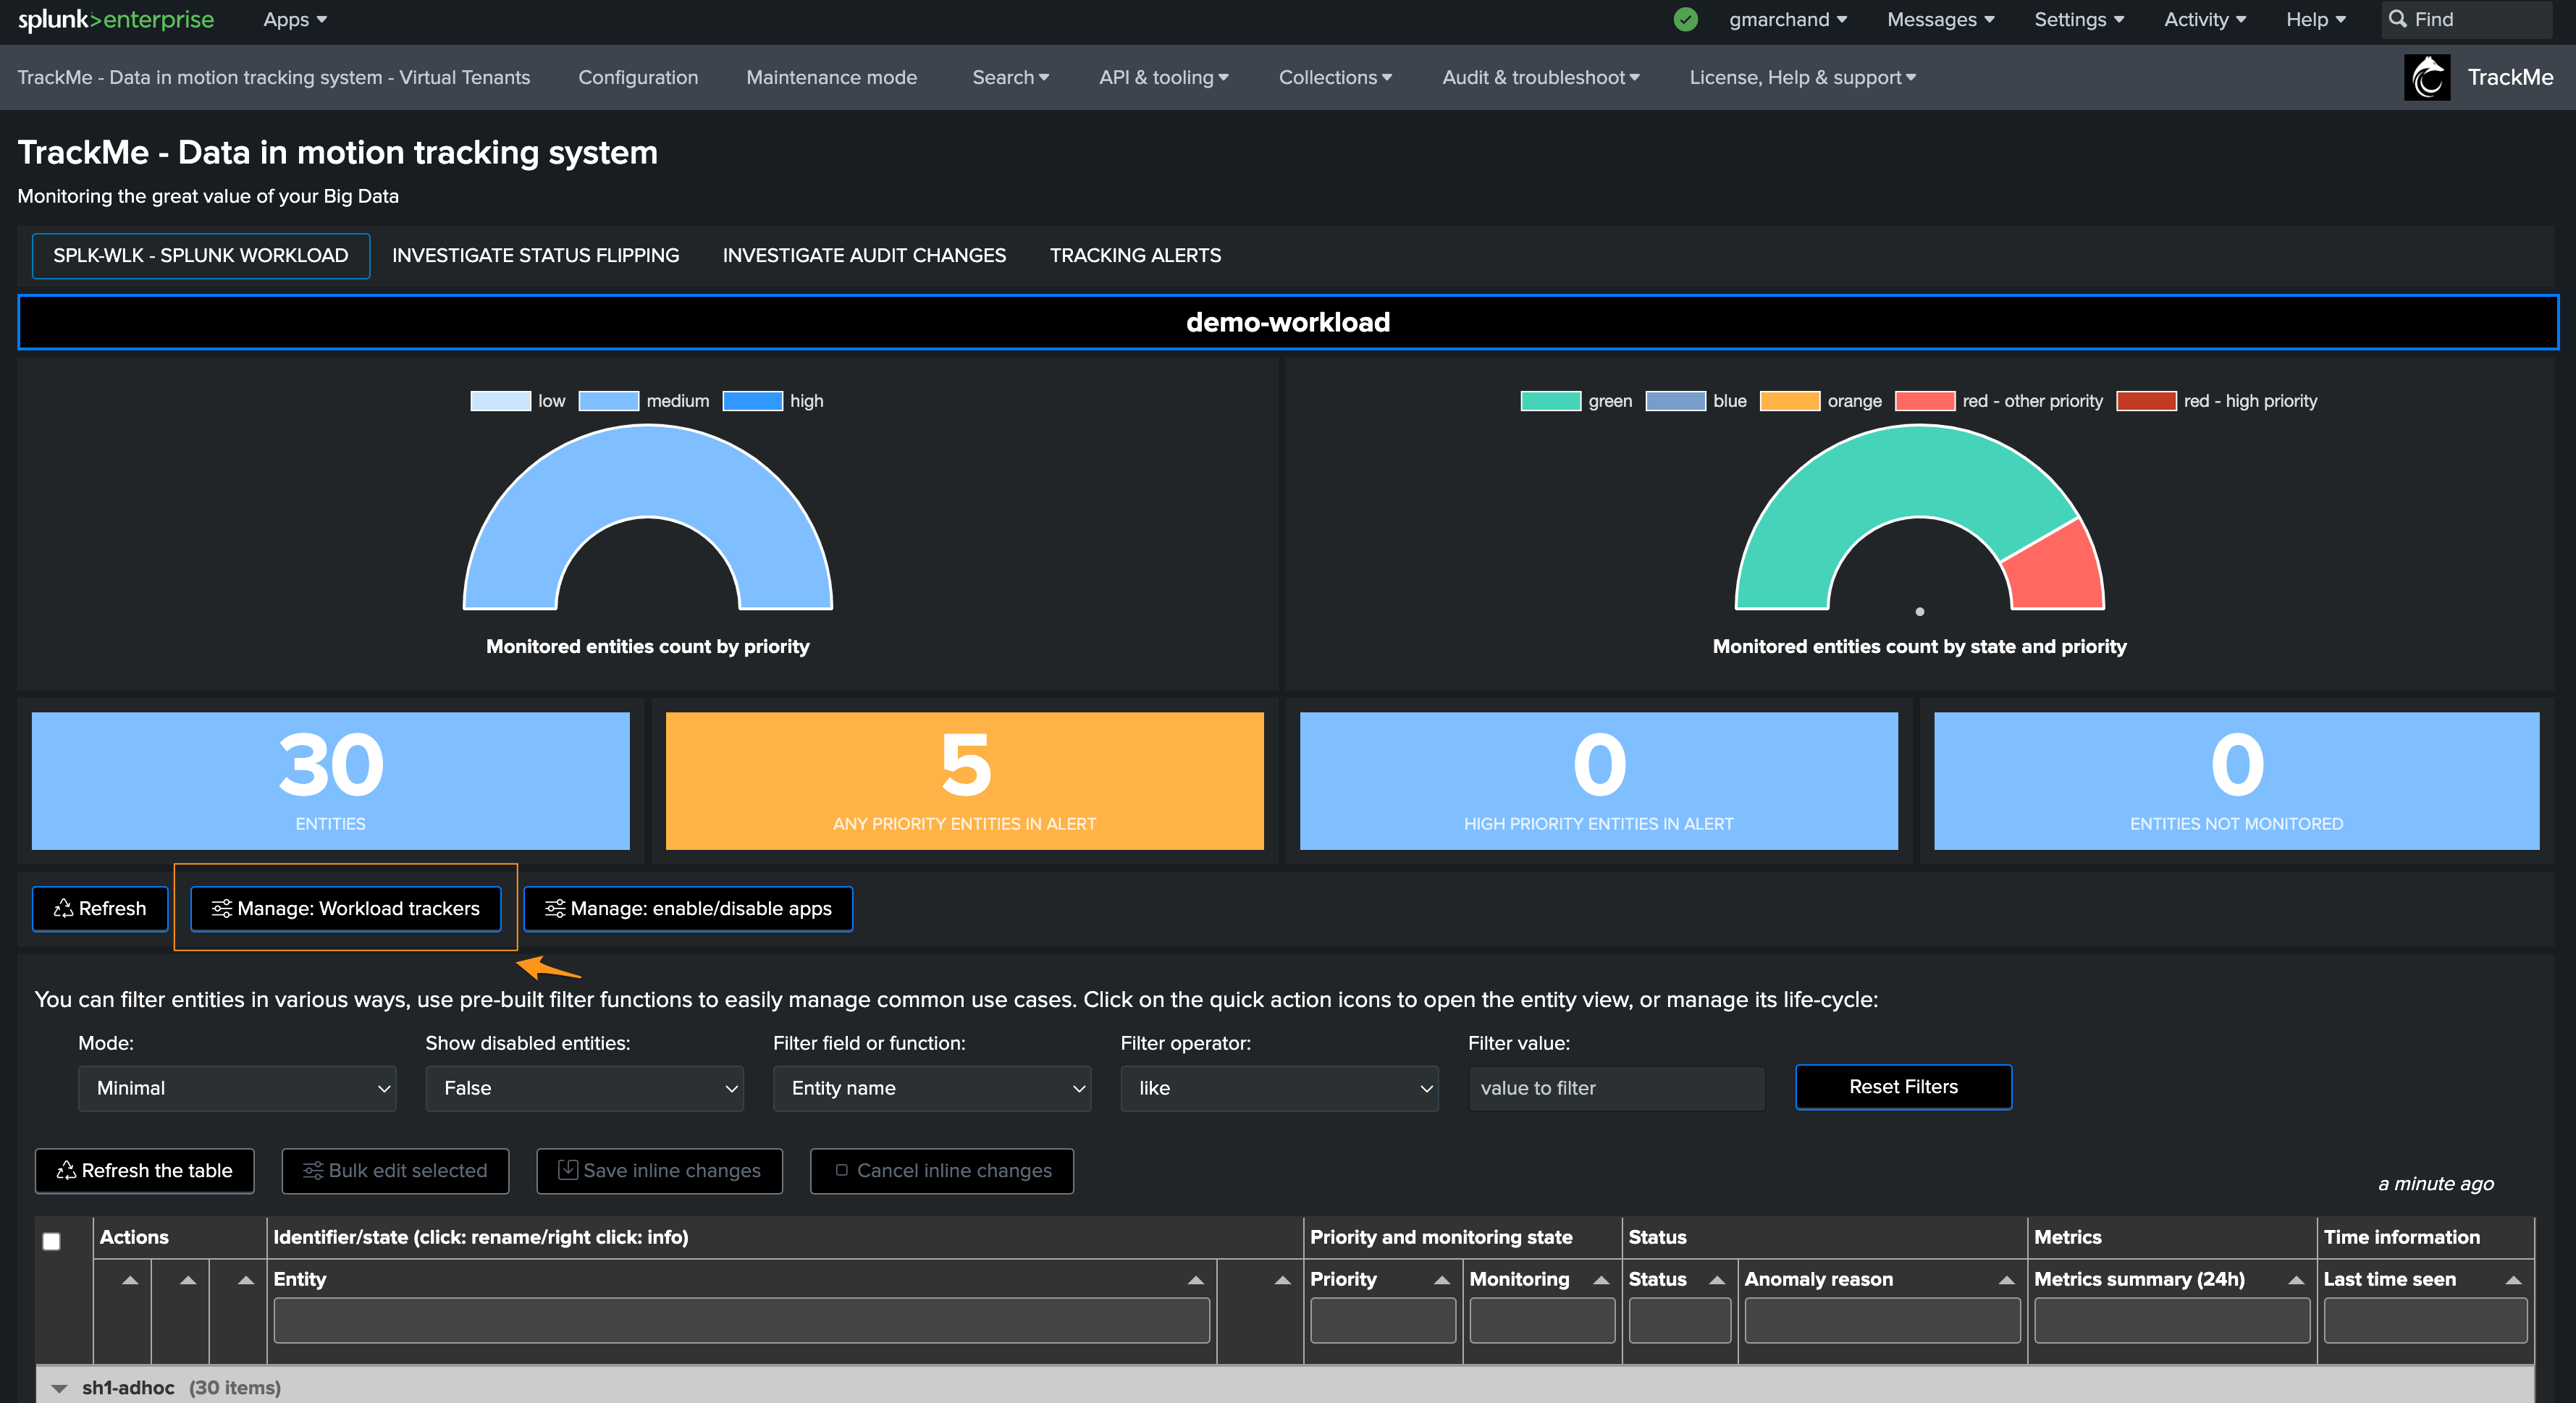The height and width of the screenshot is (1403, 2576).
Task: Click 5 Any Priority Entities In Alert tile
Action: (x=964, y=780)
